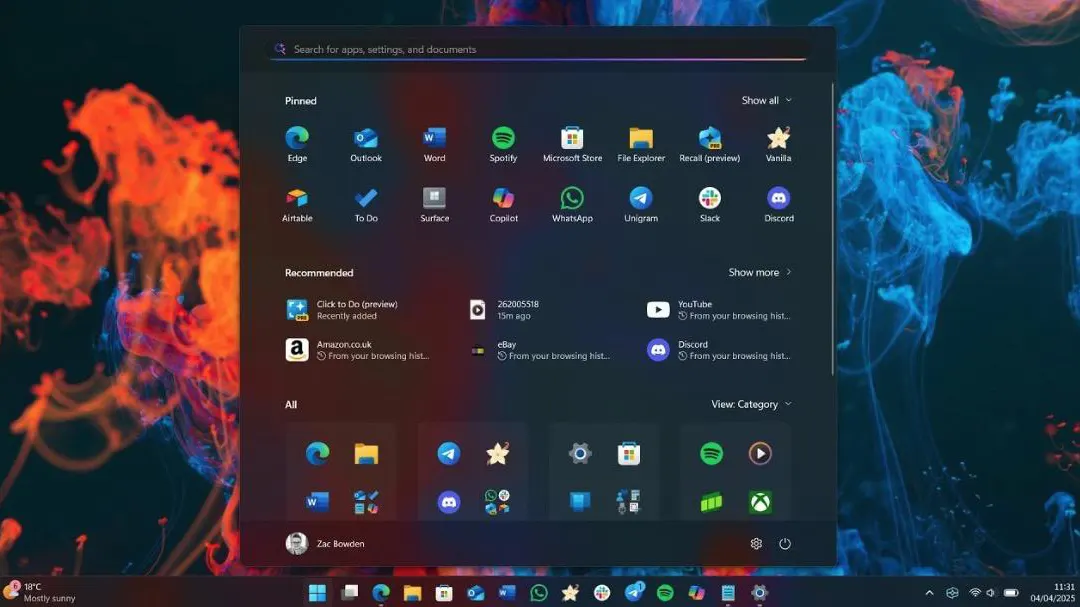Expand Show all pinned apps

(766, 100)
